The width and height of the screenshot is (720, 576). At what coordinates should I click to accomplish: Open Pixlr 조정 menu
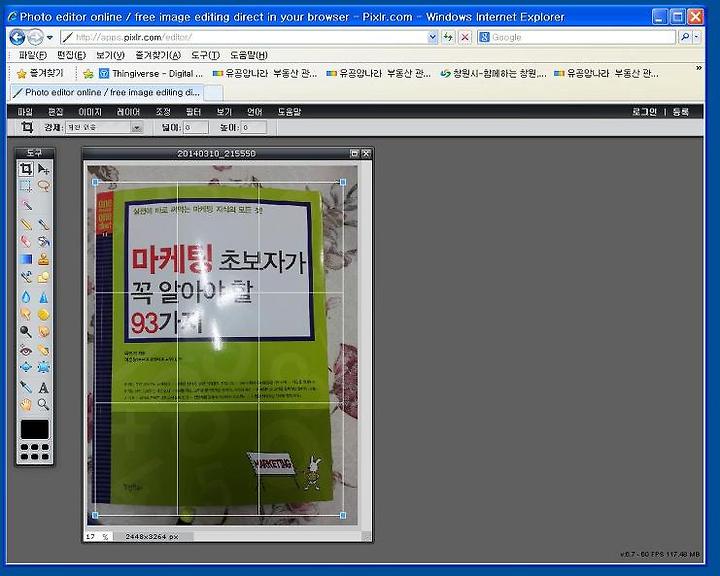click(163, 112)
